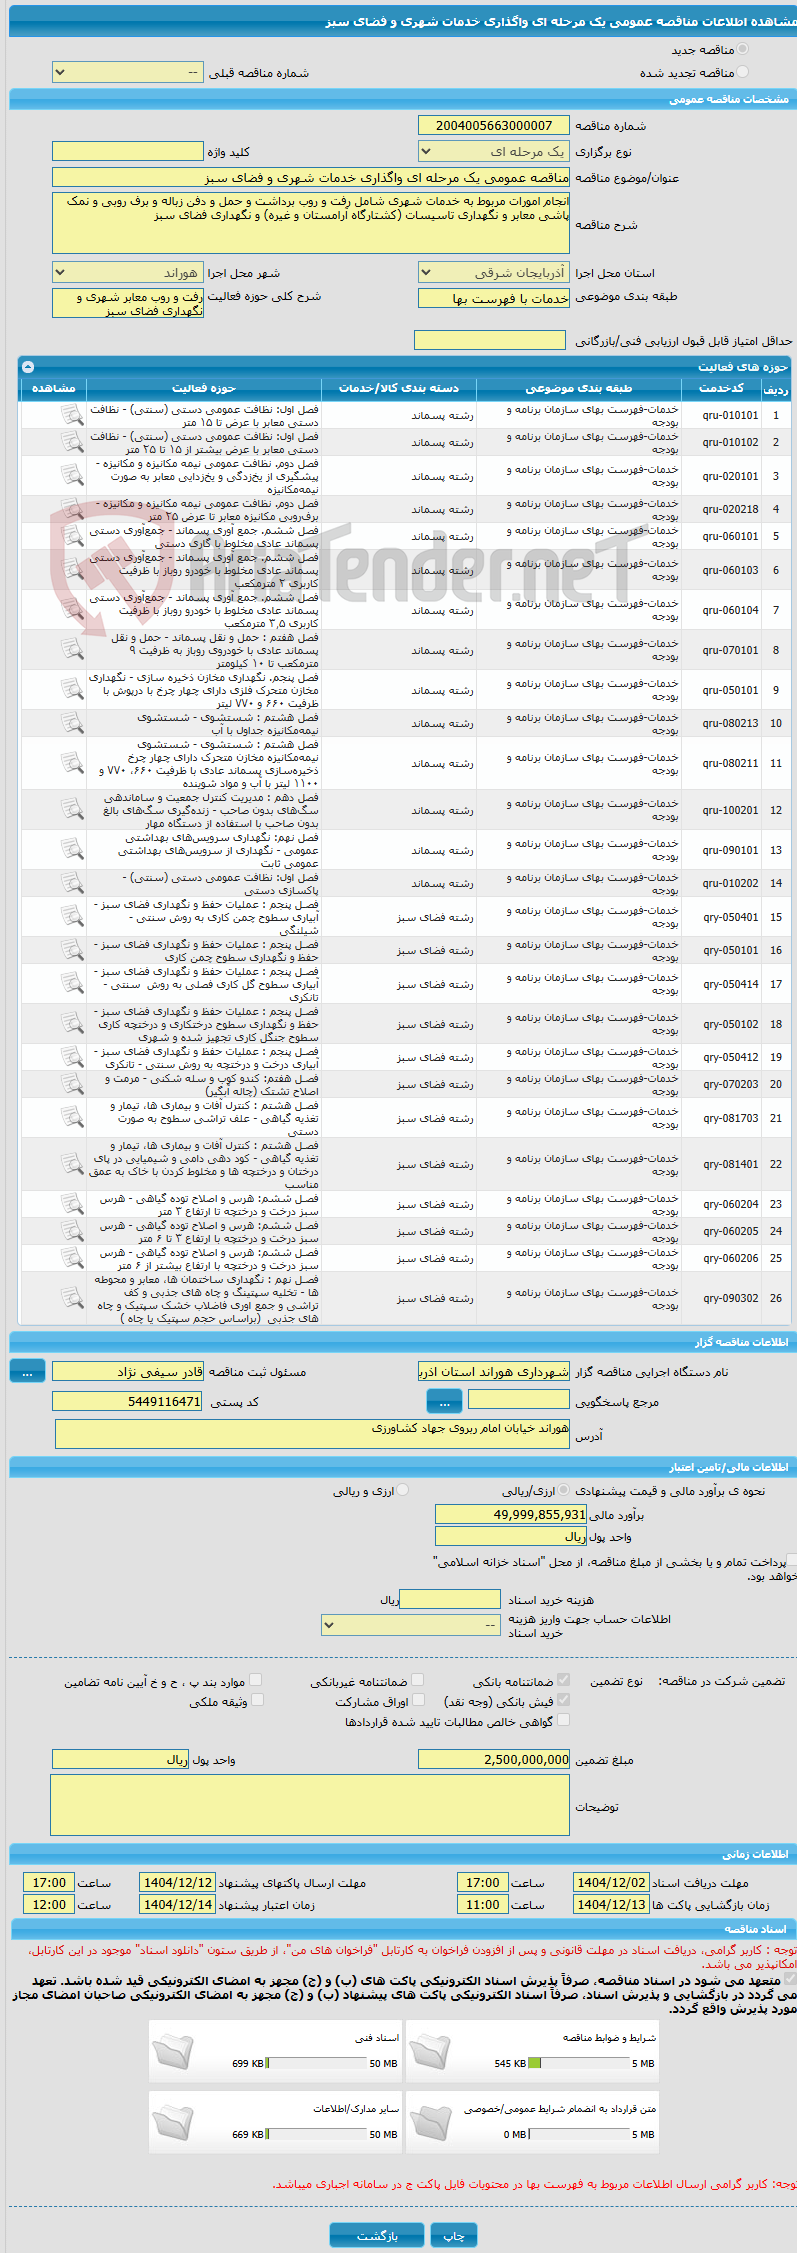Click the بازگشت button
The height and width of the screenshot is (2253, 797).
(x=377, y=2235)
